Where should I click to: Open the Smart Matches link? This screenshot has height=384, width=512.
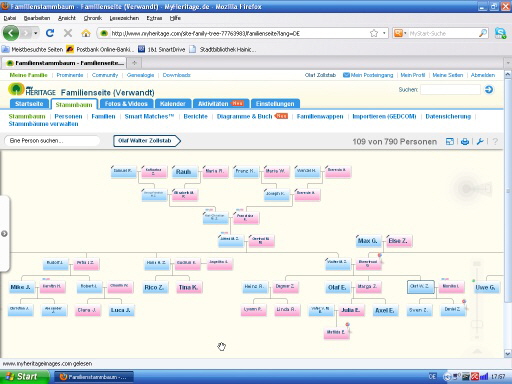click(149, 116)
